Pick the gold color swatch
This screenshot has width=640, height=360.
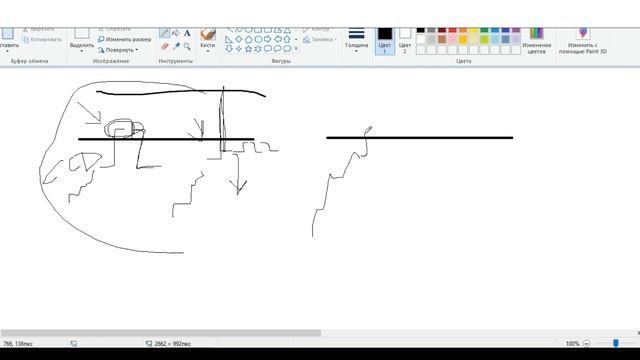coord(463,39)
